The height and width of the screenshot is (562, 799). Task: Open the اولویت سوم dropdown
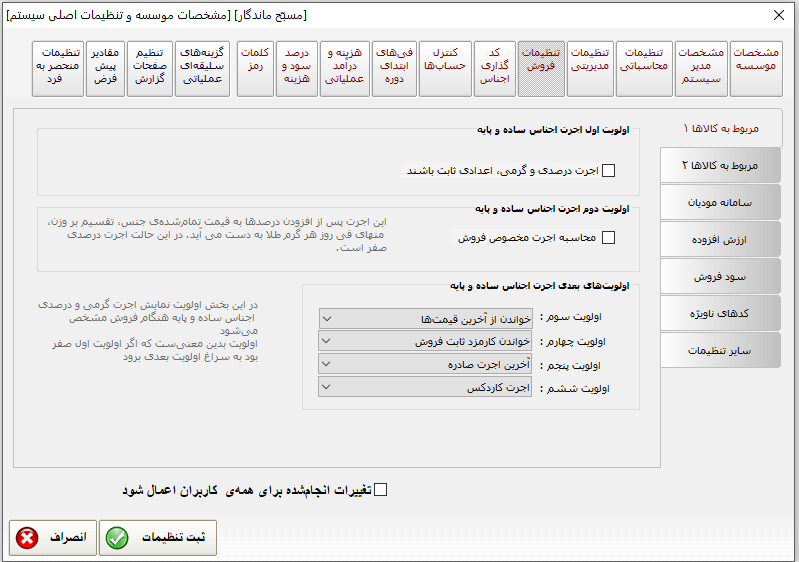(328, 318)
